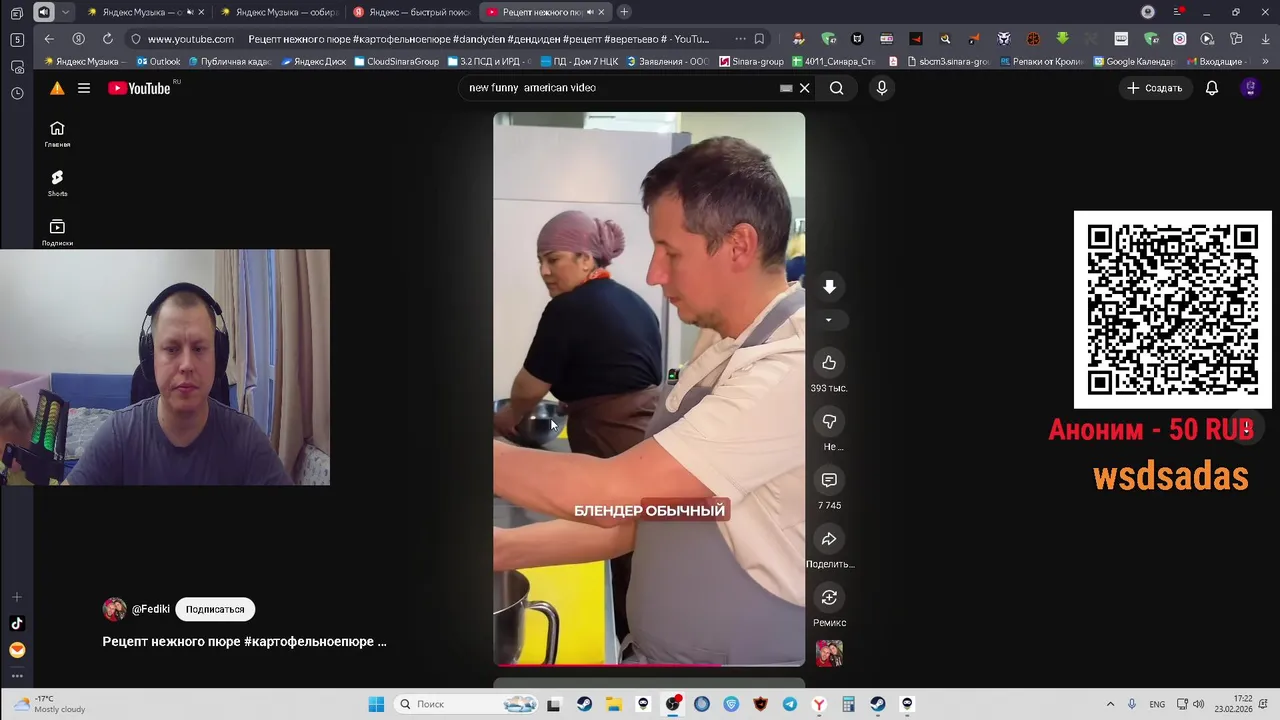Open the account avatar menu
The height and width of the screenshot is (720, 1280).
(x=1249, y=88)
